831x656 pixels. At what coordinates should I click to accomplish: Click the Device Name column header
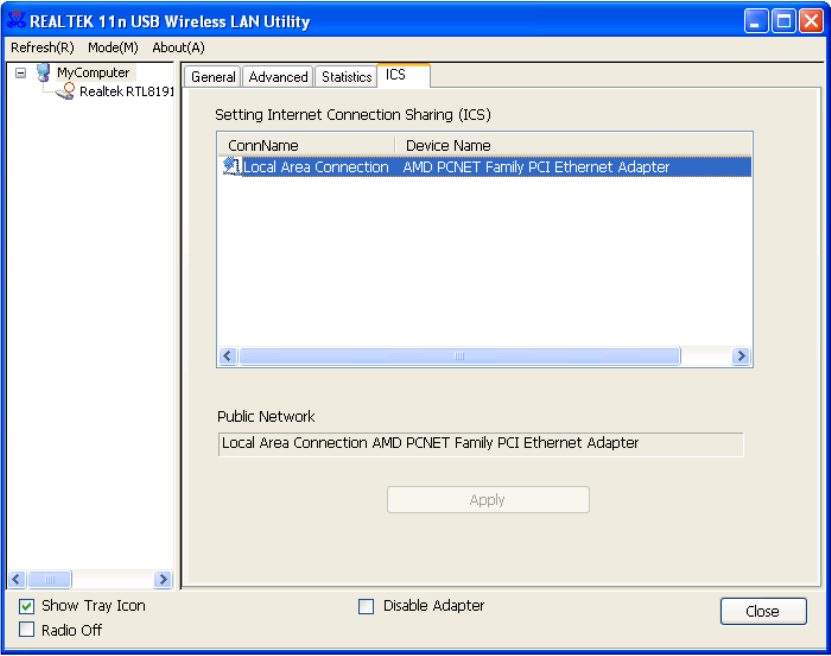(573, 145)
